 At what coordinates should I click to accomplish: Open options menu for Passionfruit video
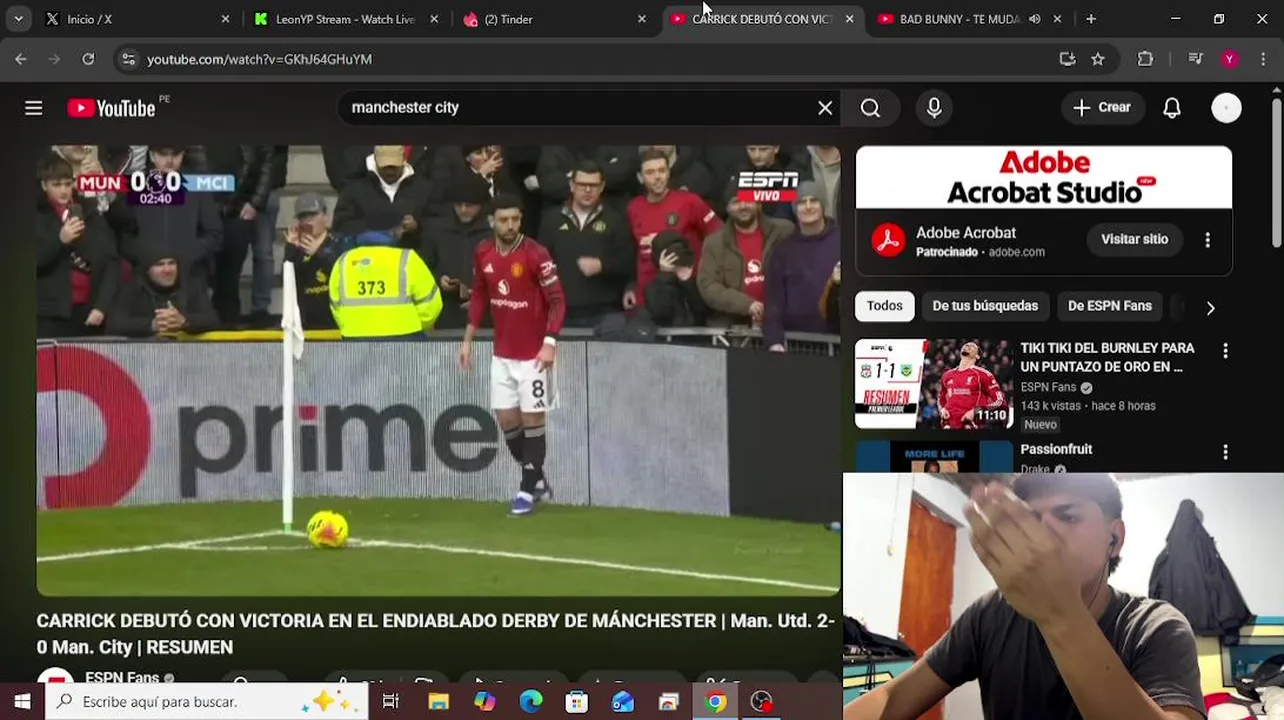pos(1225,453)
